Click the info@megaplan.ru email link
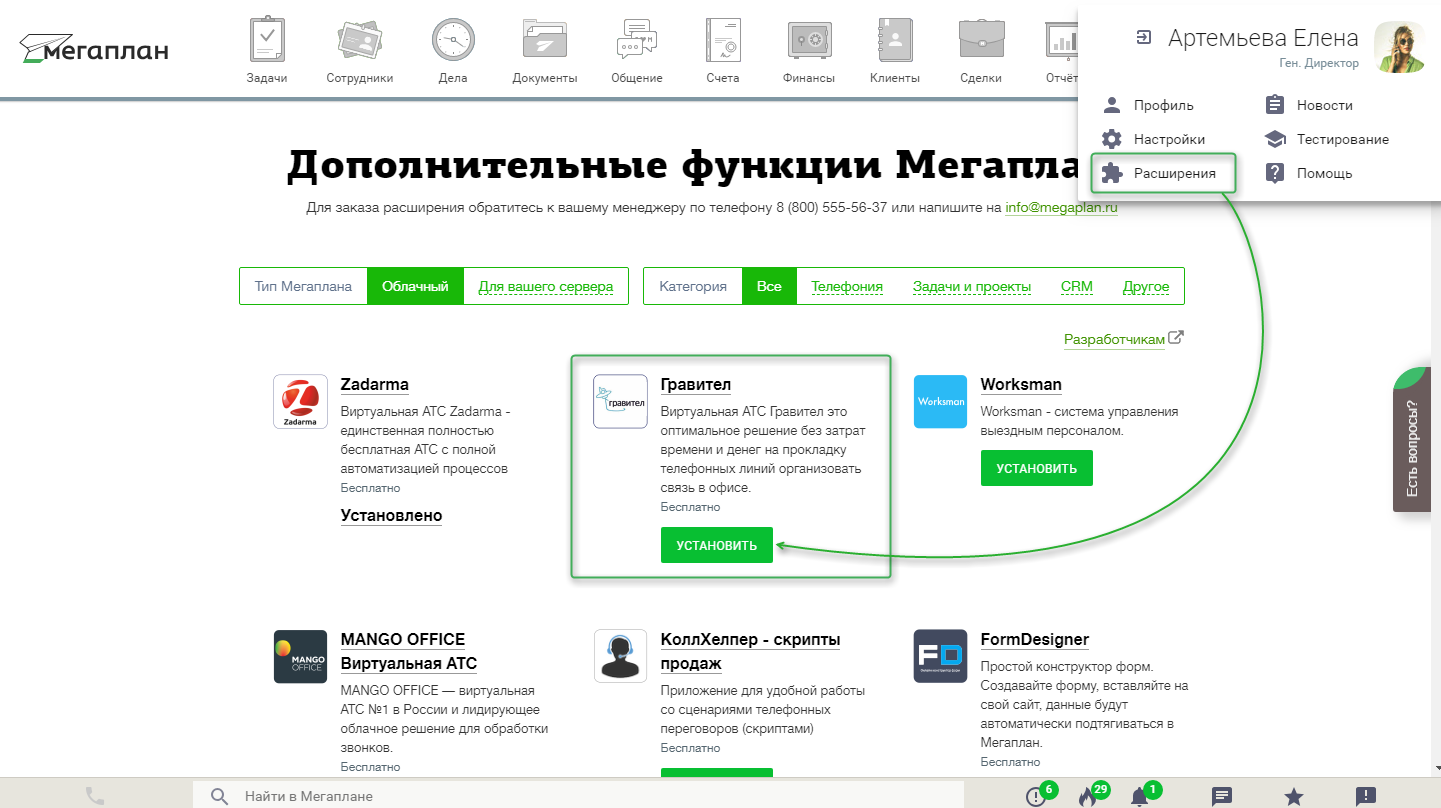The width and height of the screenshot is (1441, 808). pos(1061,208)
